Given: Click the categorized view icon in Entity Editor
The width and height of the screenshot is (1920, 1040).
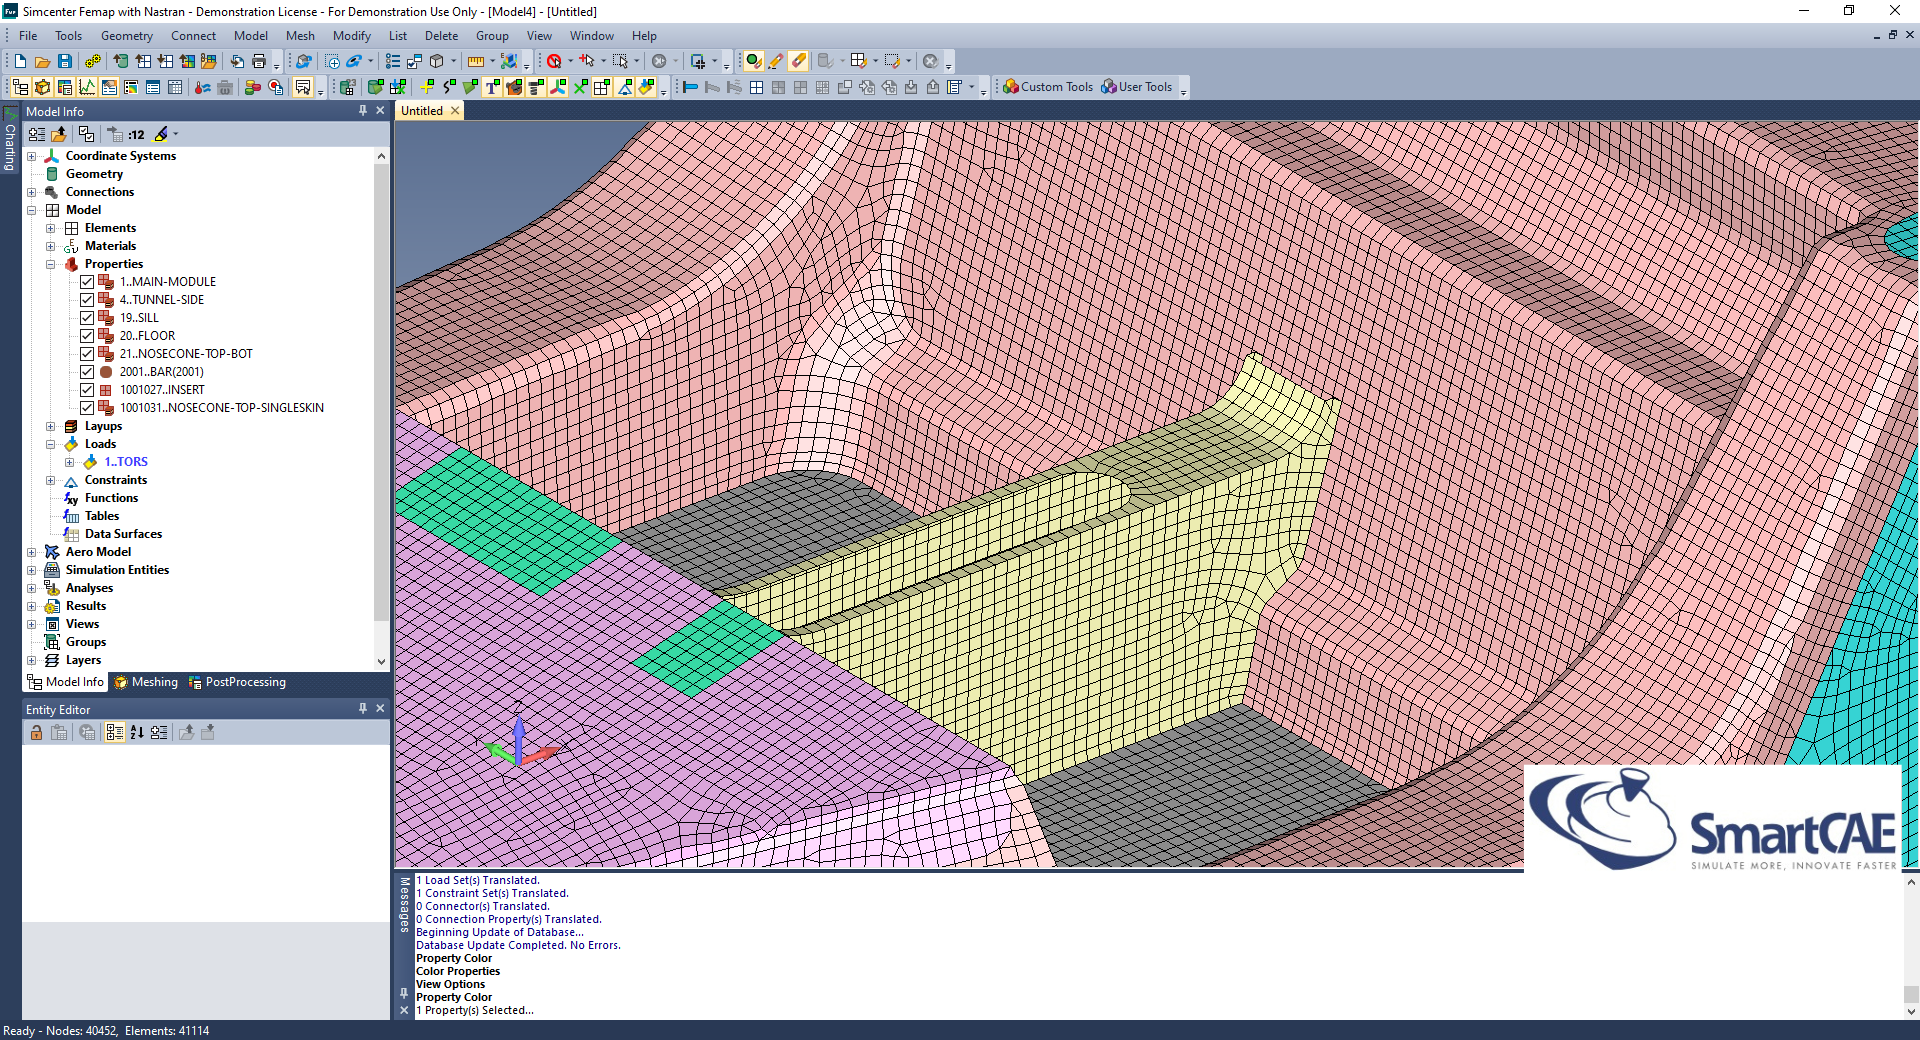Looking at the screenshot, I should (x=114, y=732).
